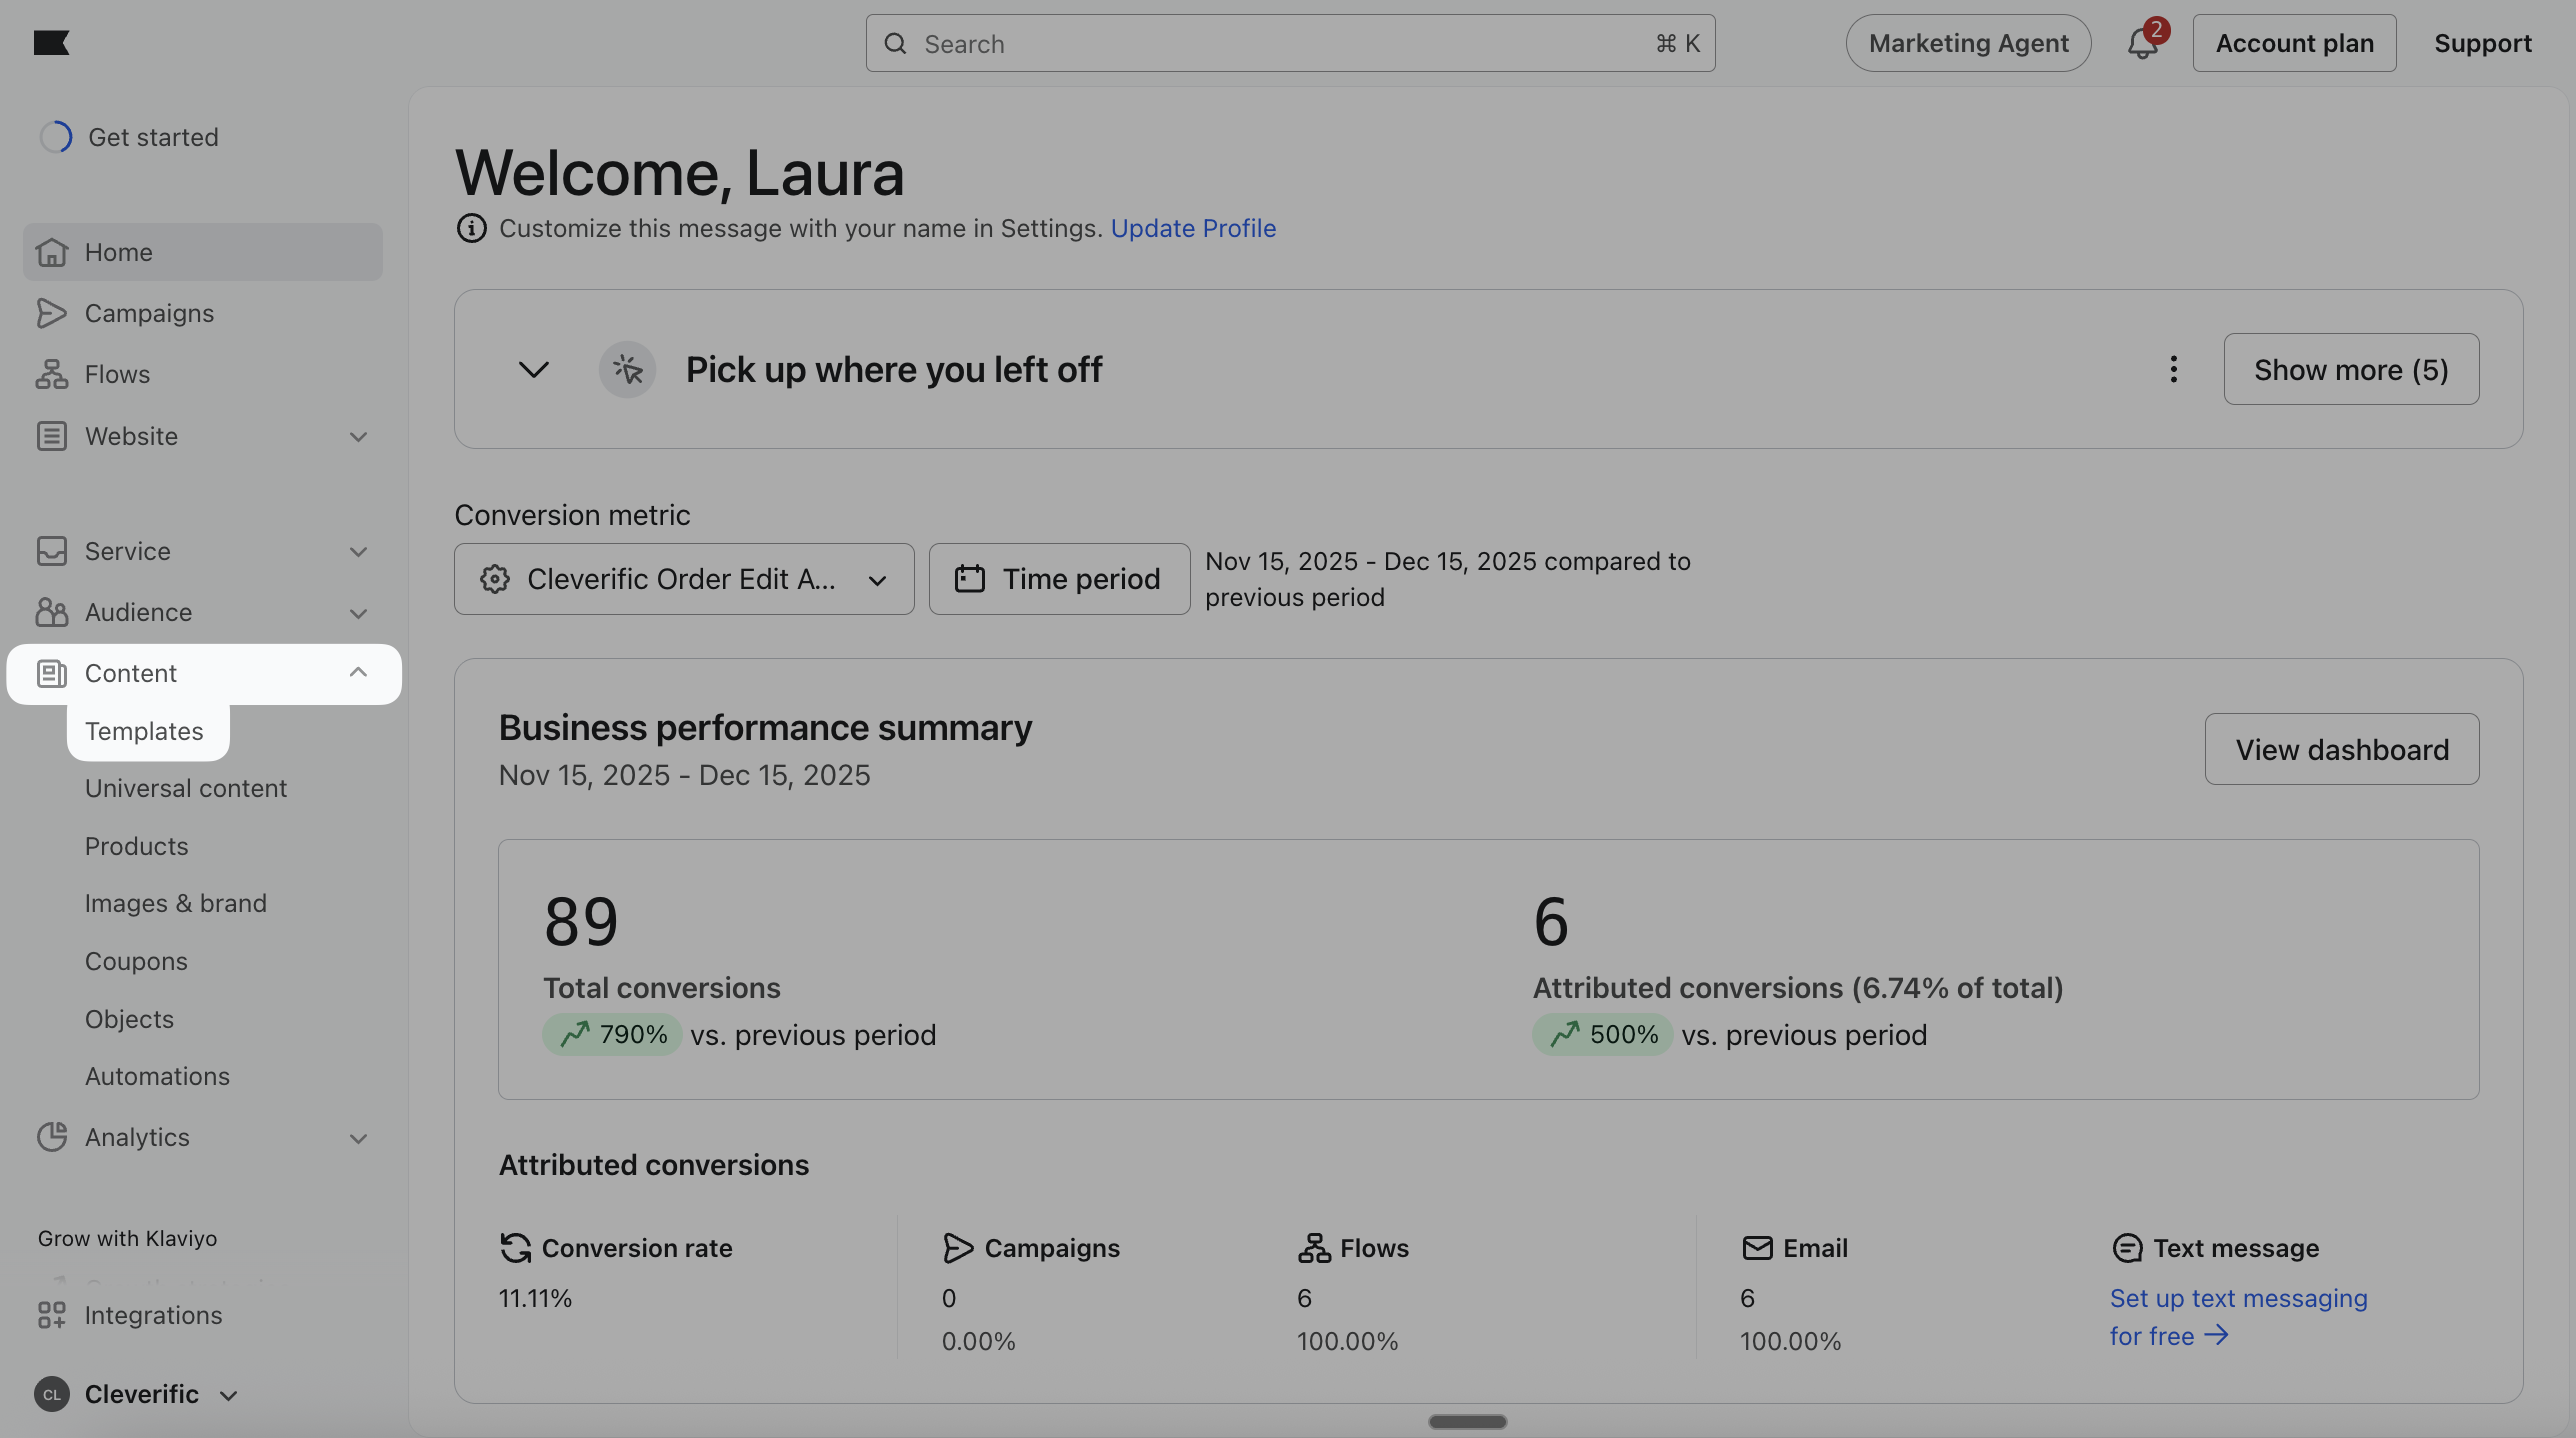The width and height of the screenshot is (2576, 1438).
Task: Collapse the Content sidebar menu
Action: [x=358, y=673]
